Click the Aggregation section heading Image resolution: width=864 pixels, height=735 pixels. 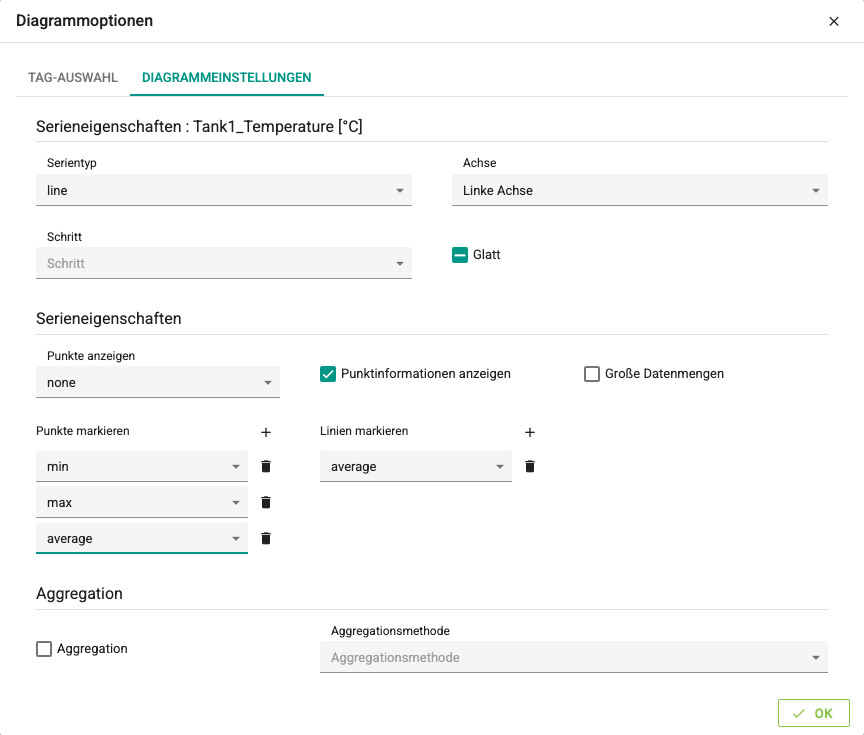pos(79,593)
